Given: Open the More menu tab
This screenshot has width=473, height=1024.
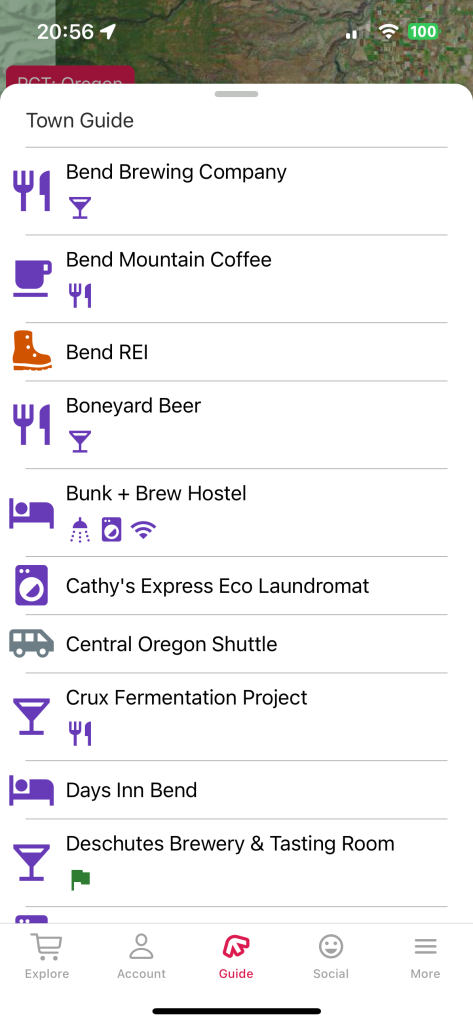Looking at the screenshot, I should click(425, 957).
